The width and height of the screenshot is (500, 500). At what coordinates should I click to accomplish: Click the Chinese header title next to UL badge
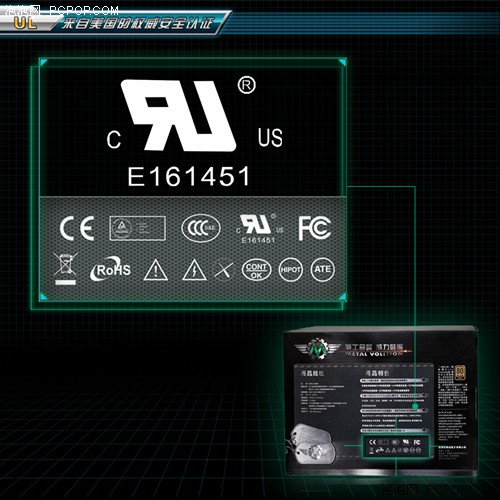coord(137,23)
